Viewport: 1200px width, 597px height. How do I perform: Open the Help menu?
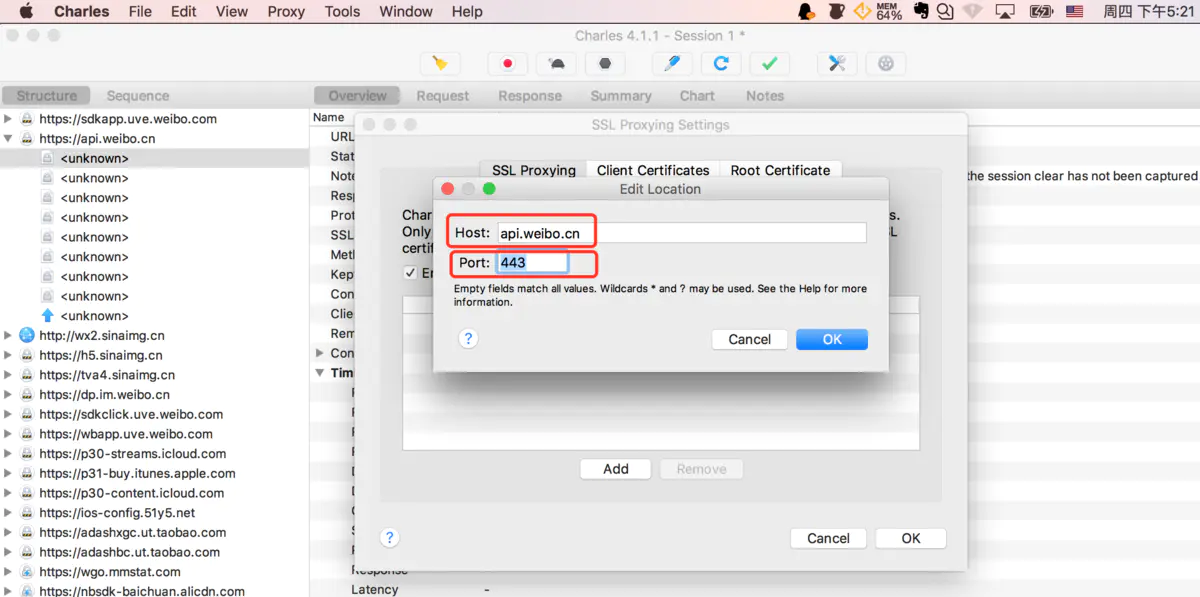[x=467, y=12]
